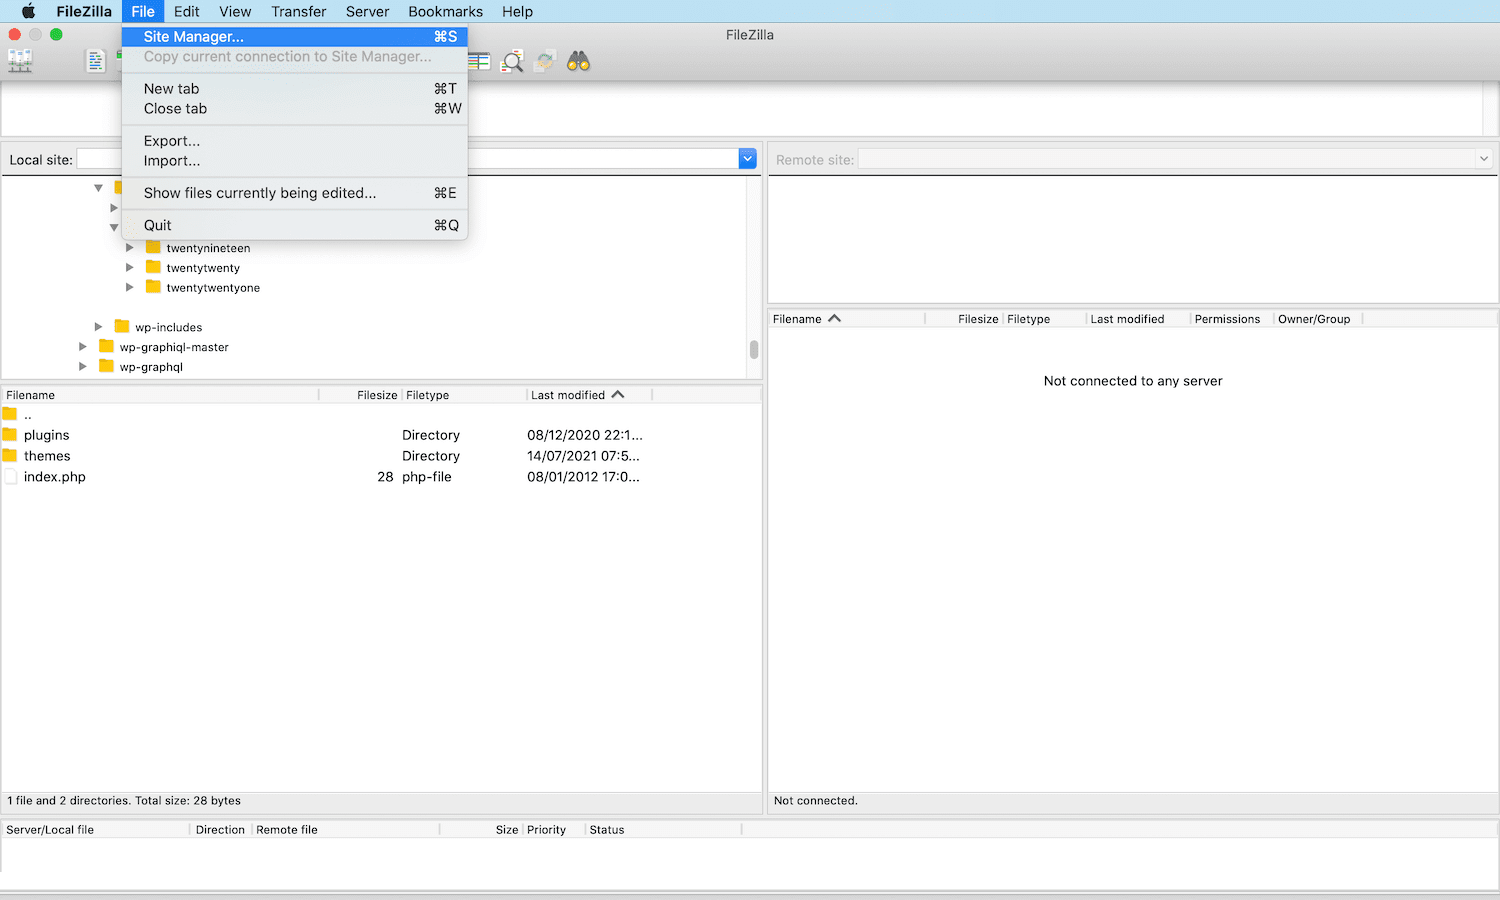Image resolution: width=1500 pixels, height=900 pixels.
Task: Open the Remote site path dropdown
Action: tap(1483, 158)
